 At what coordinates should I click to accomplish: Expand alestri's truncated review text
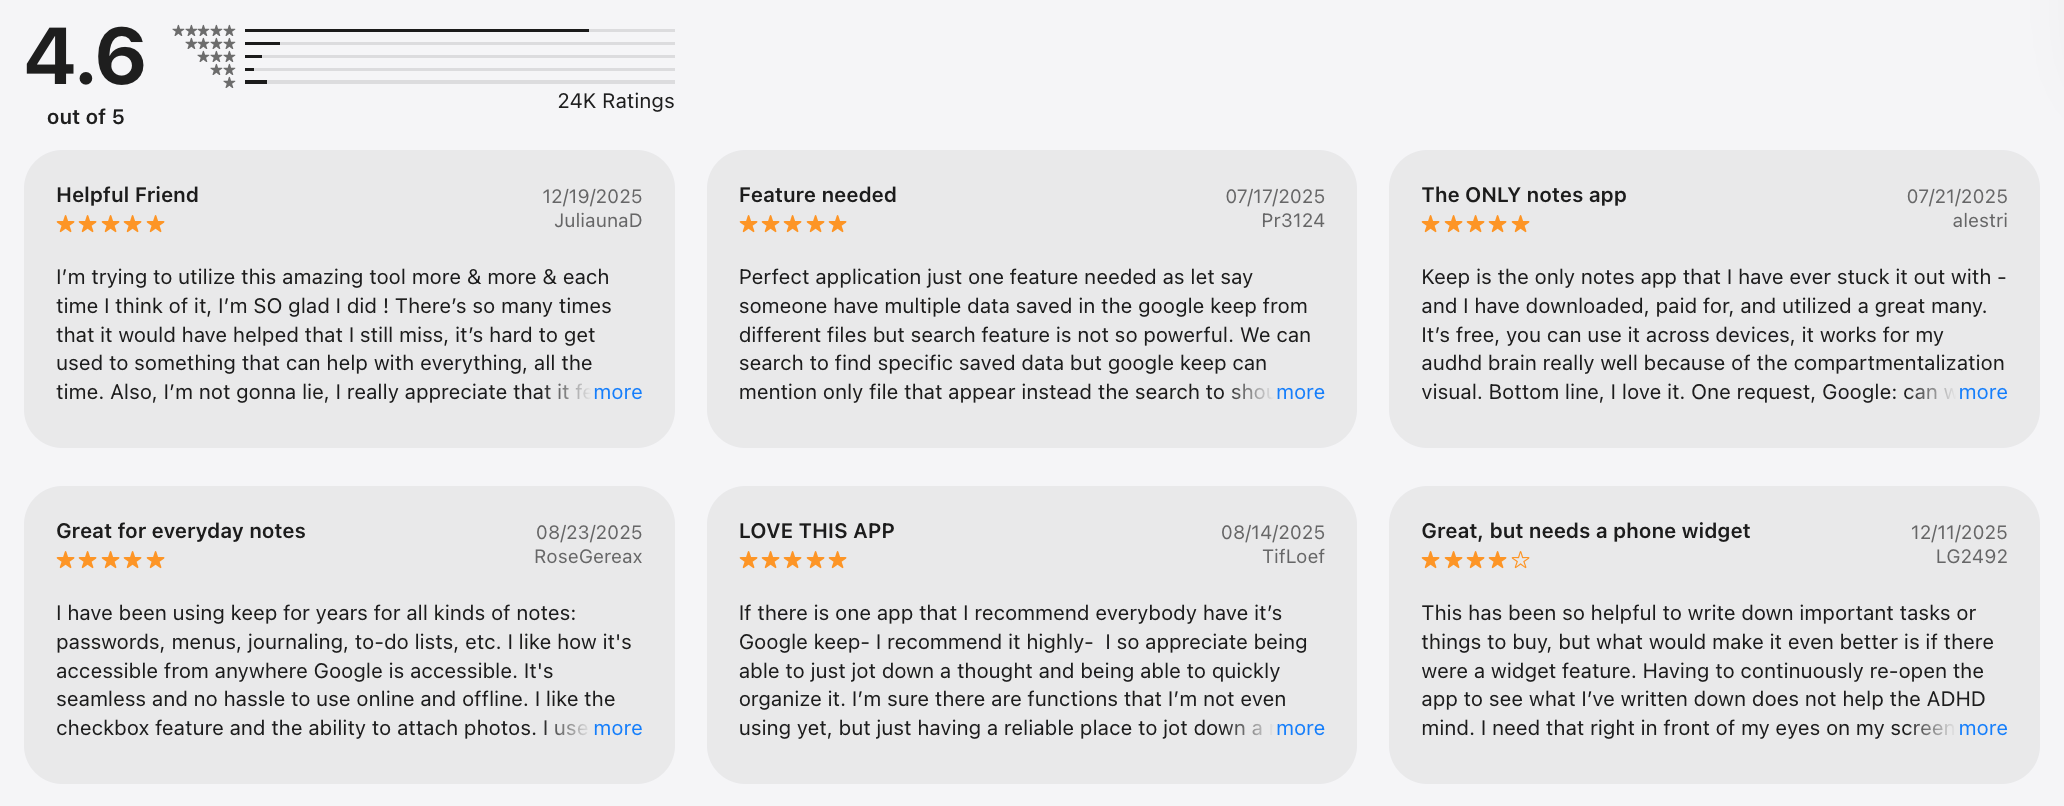pyautogui.click(x=1983, y=392)
